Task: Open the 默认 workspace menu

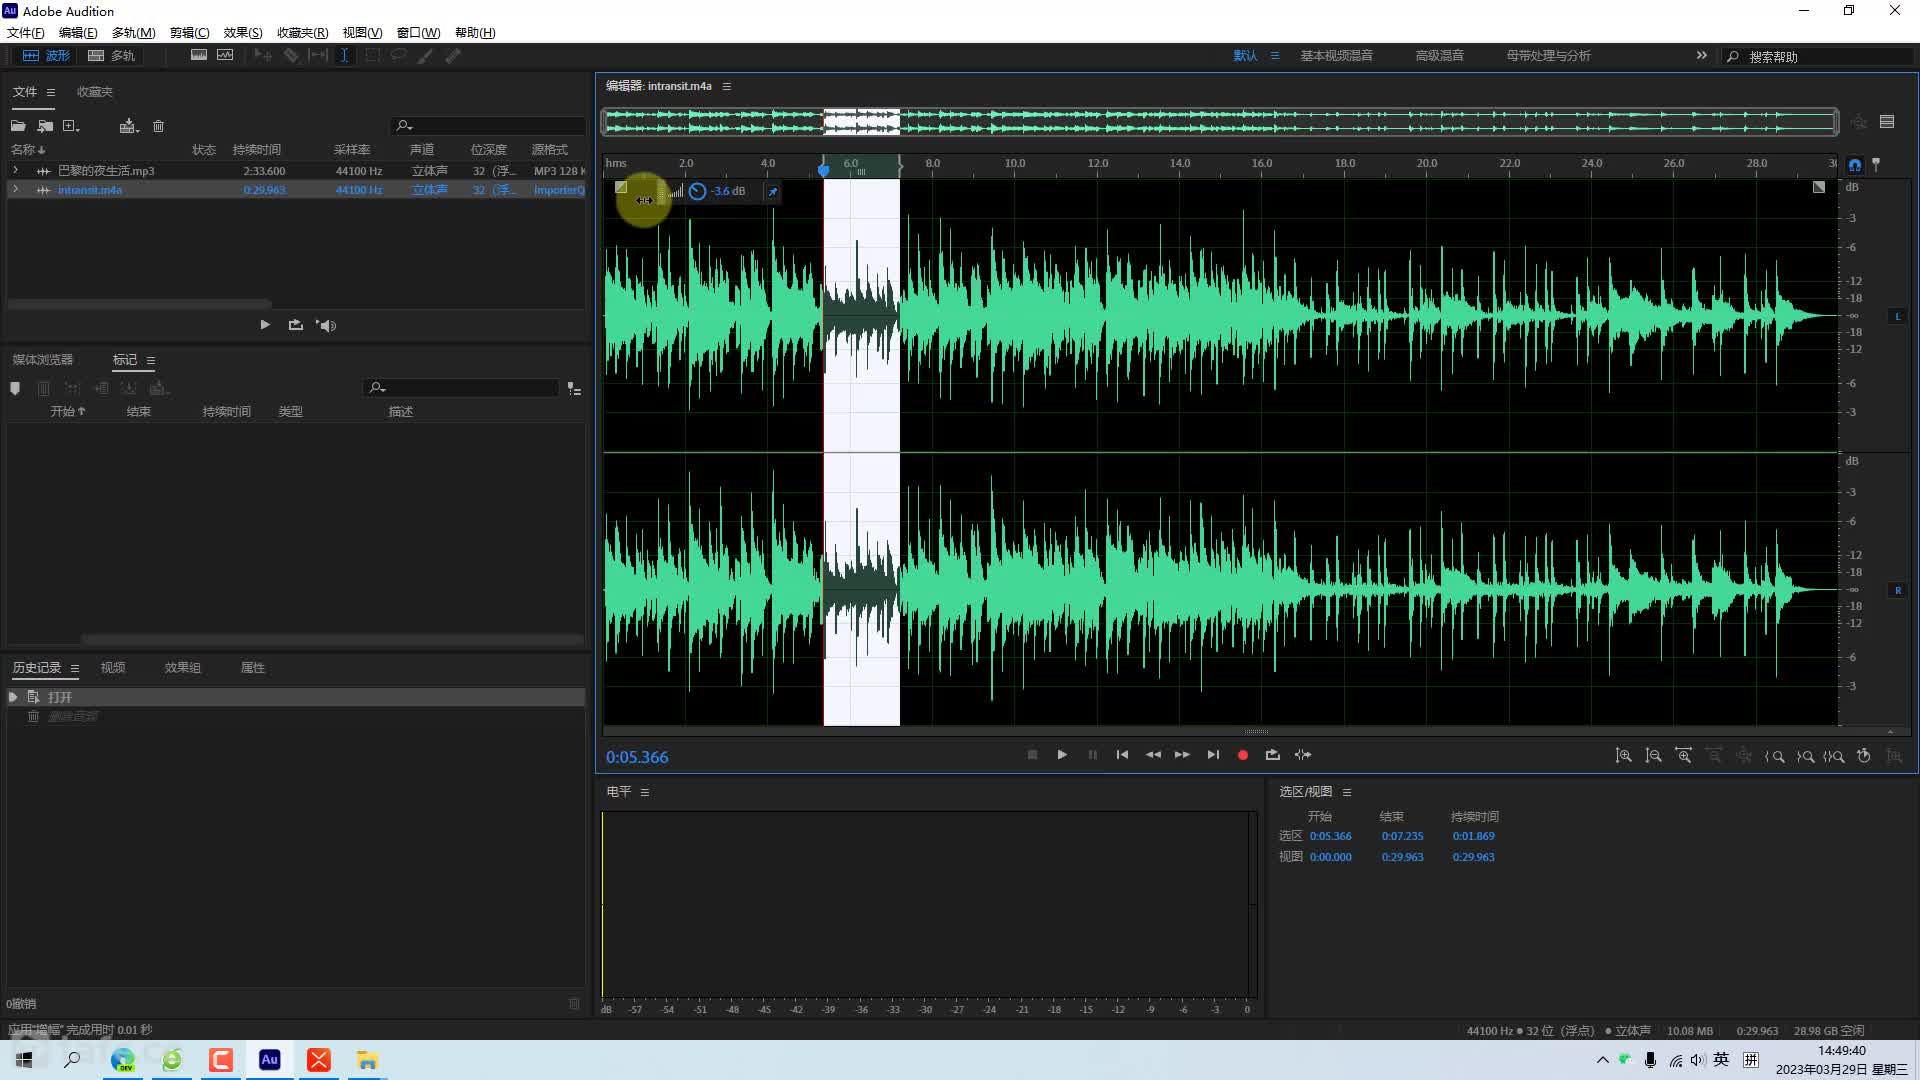Action: pos(1275,56)
